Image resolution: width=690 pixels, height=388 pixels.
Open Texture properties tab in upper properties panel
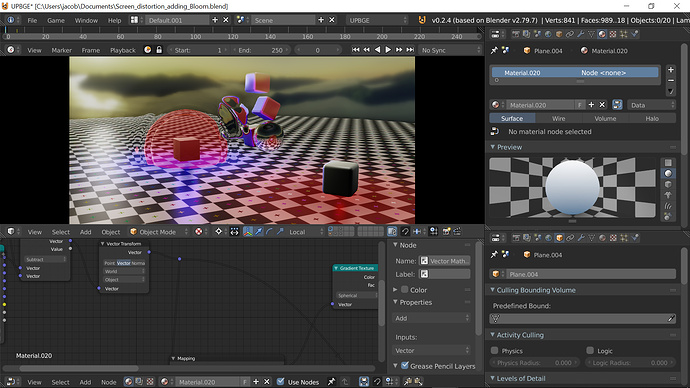(x=613, y=34)
